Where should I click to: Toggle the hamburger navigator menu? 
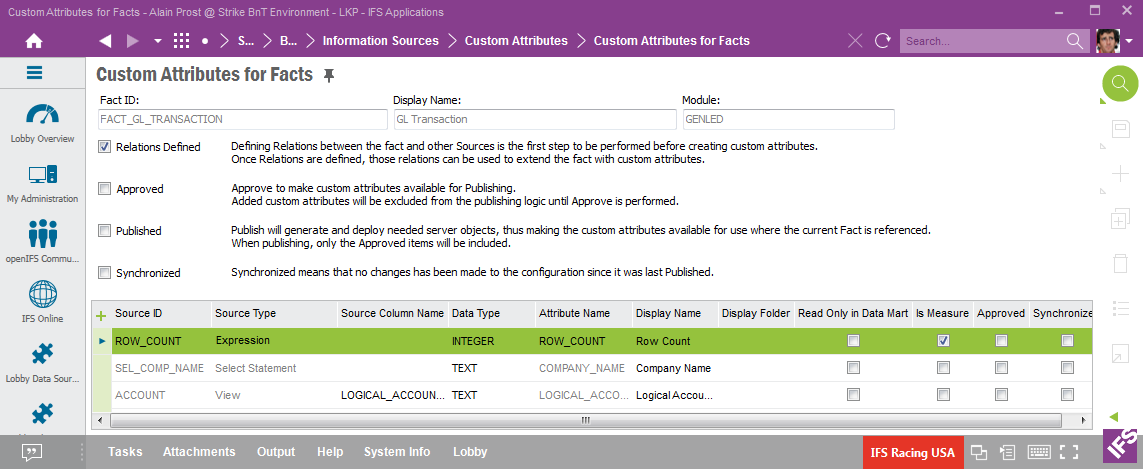(34, 73)
